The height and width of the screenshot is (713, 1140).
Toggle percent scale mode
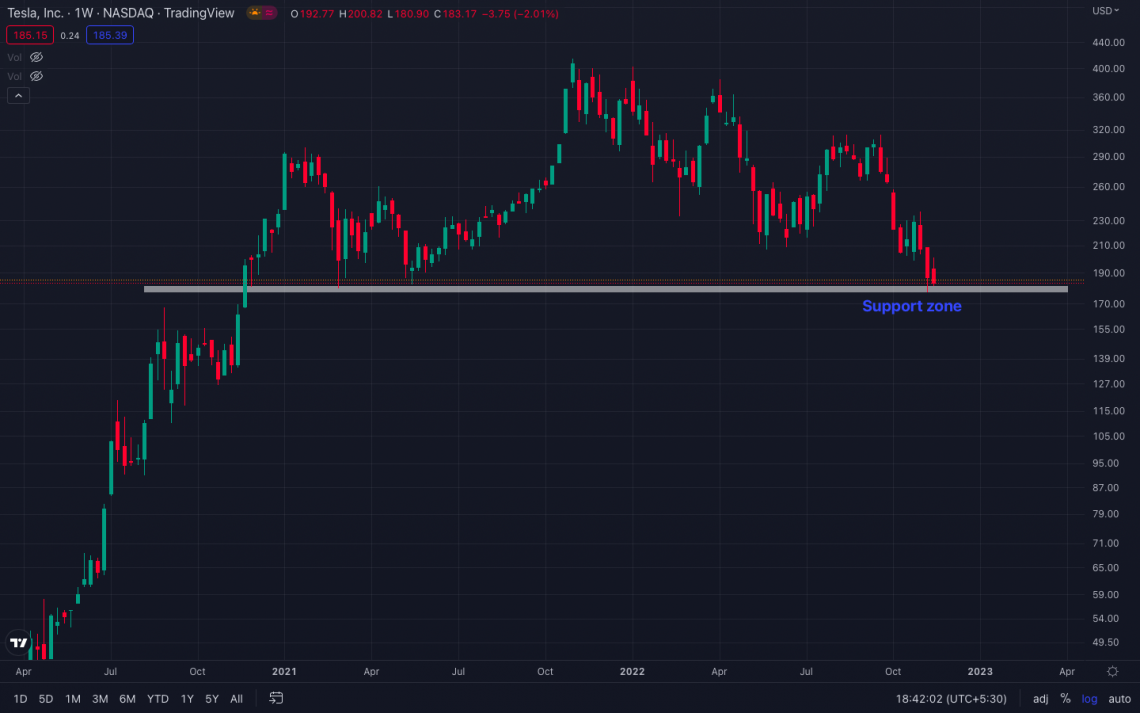pyautogui.click(x=1065, y=698)
